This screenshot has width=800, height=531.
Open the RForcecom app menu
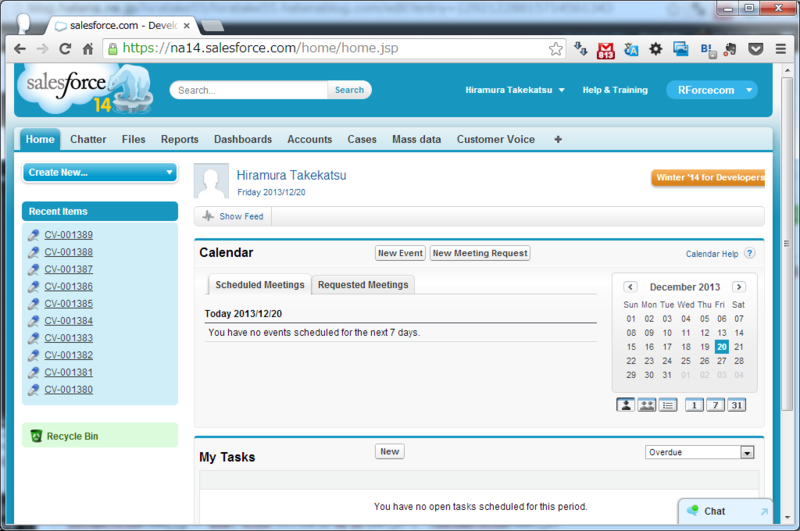tap(712, 90)
